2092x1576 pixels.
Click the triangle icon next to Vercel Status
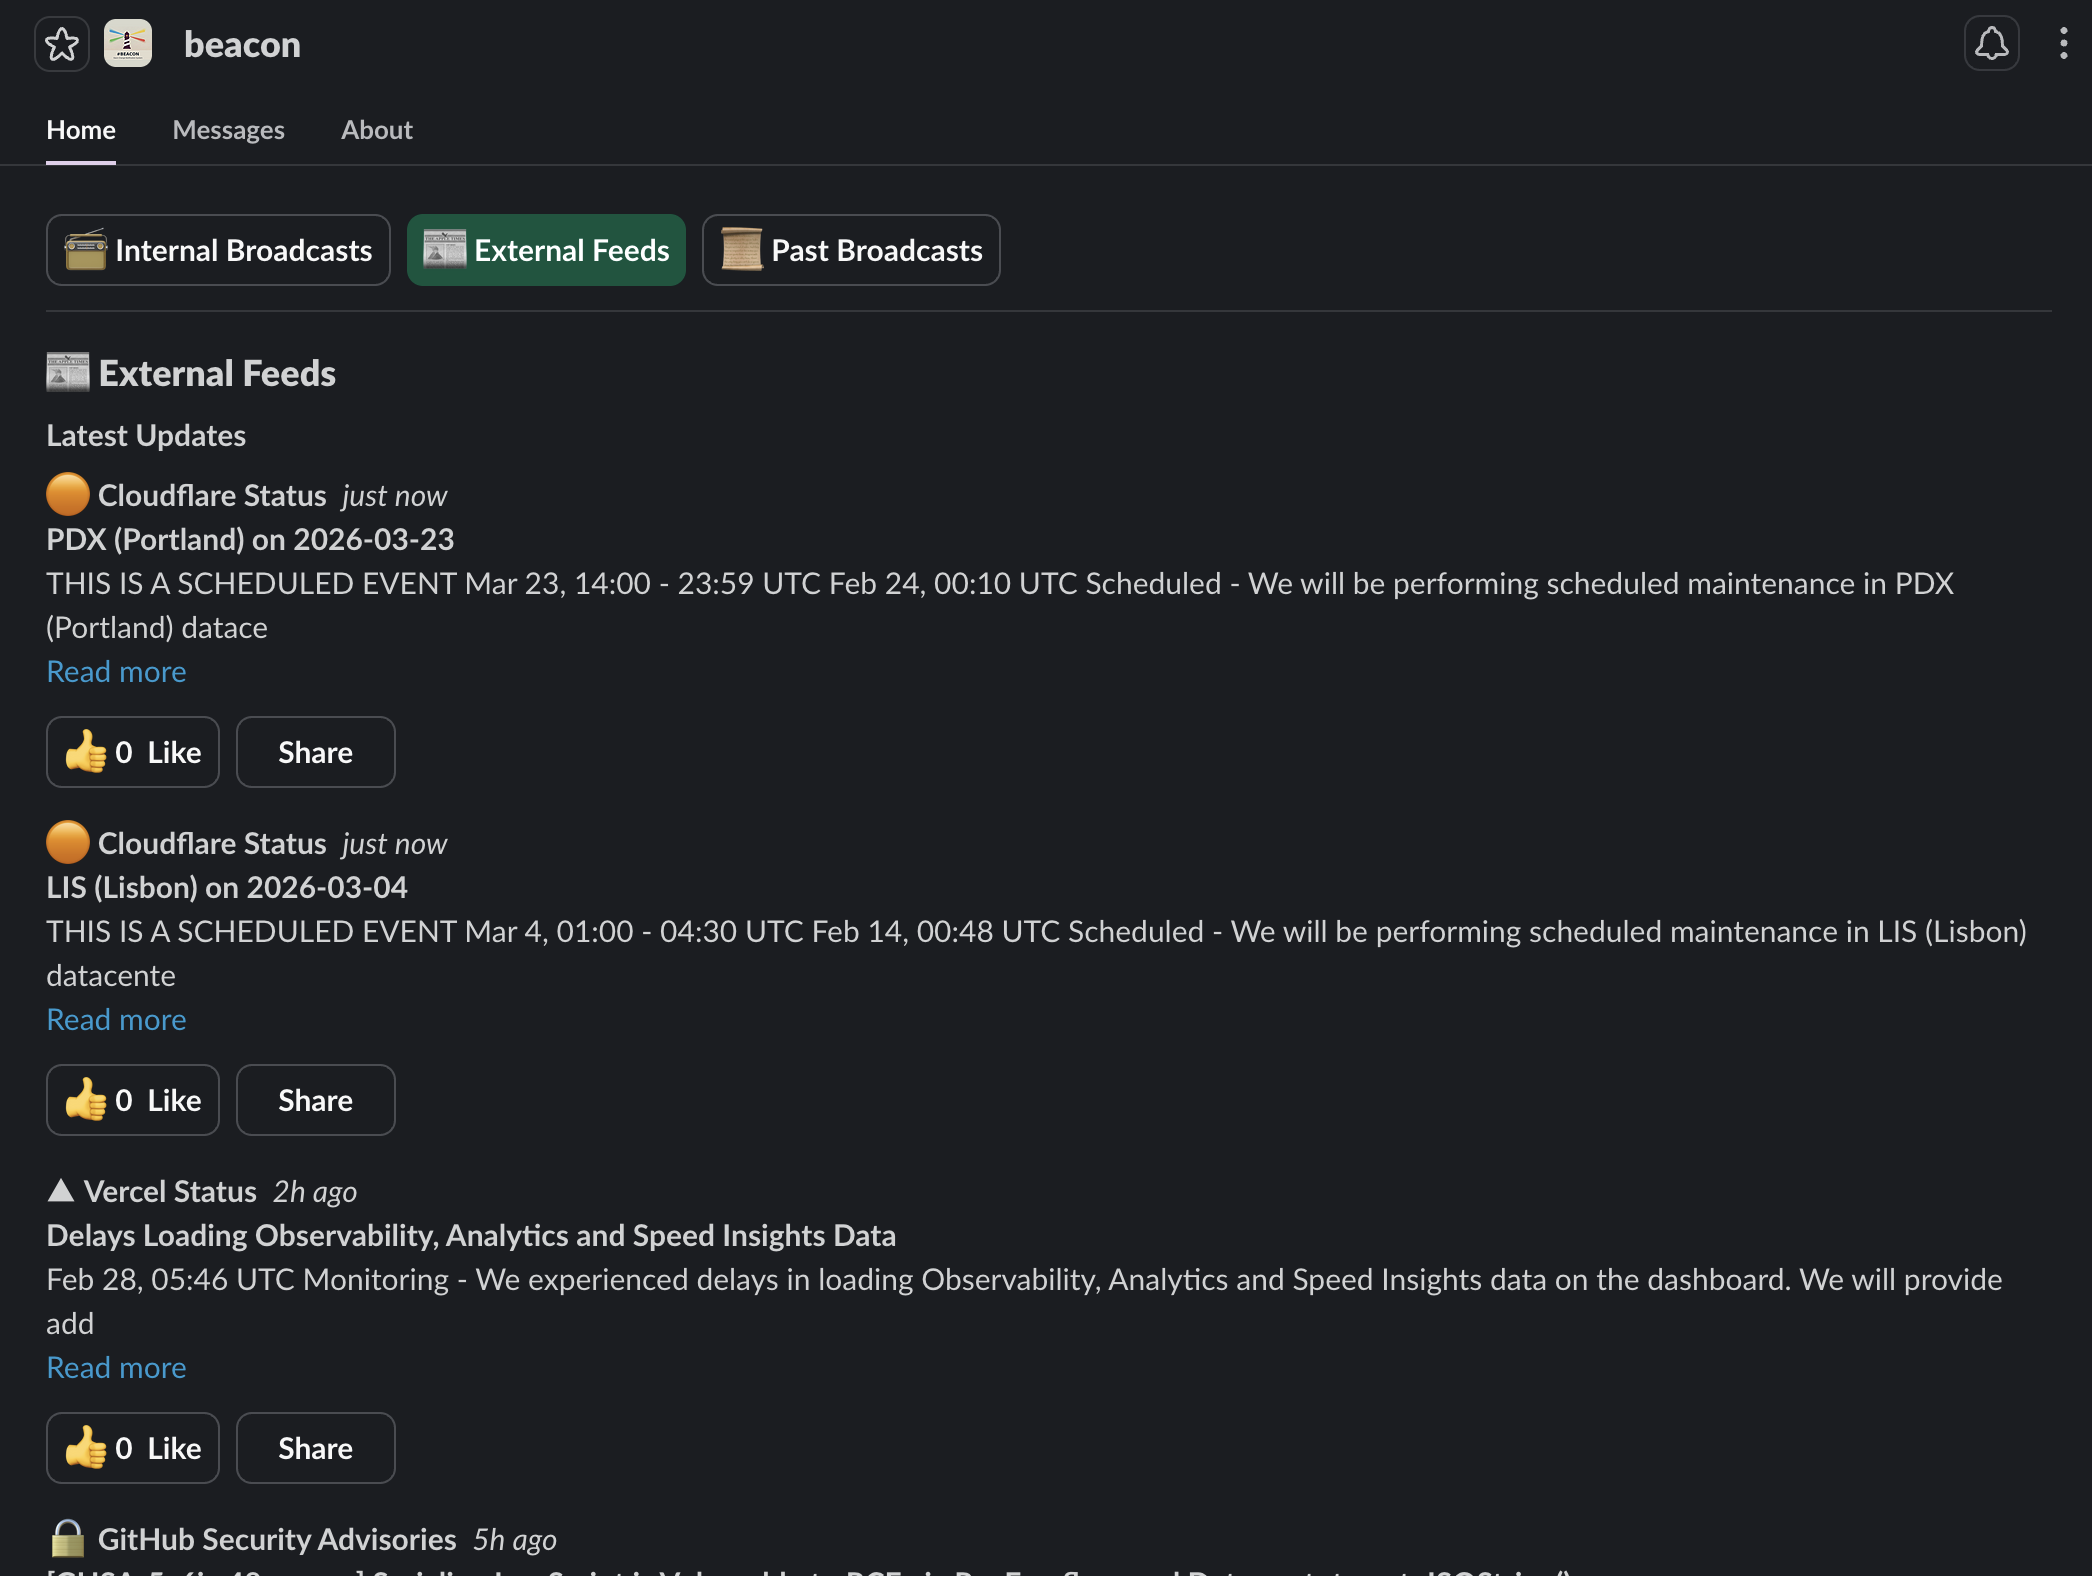point(61,1190)
